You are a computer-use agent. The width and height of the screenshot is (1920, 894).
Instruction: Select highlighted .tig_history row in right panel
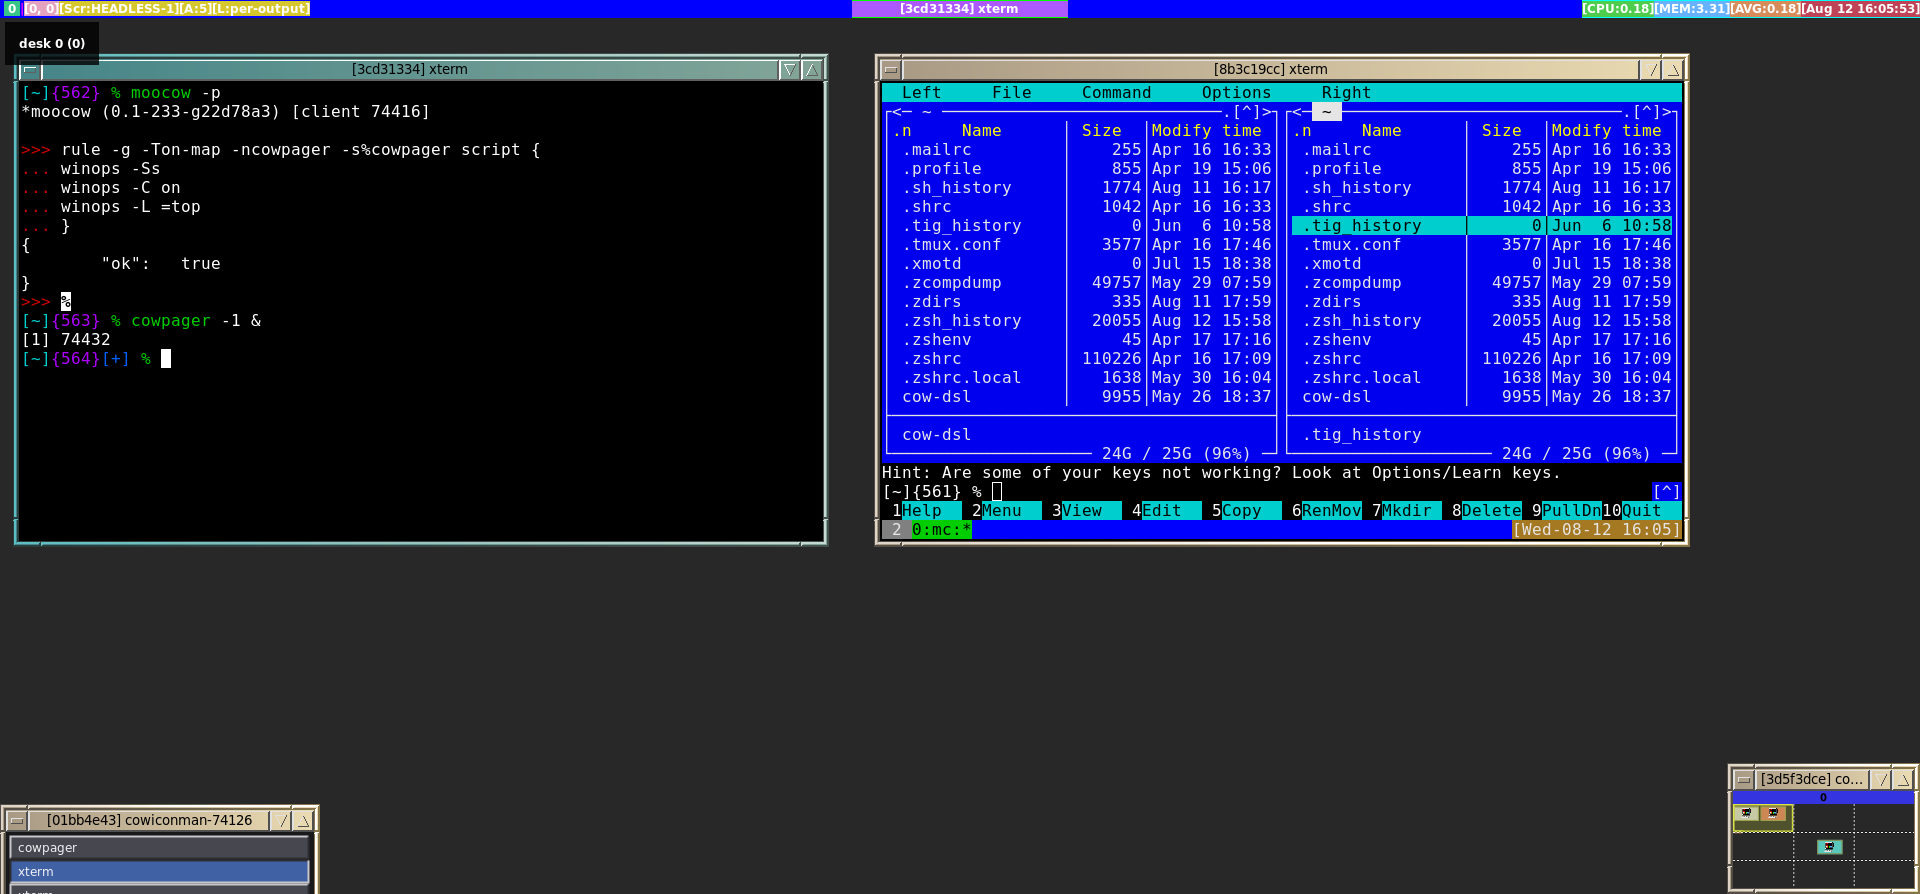[x=1481, y=226]
